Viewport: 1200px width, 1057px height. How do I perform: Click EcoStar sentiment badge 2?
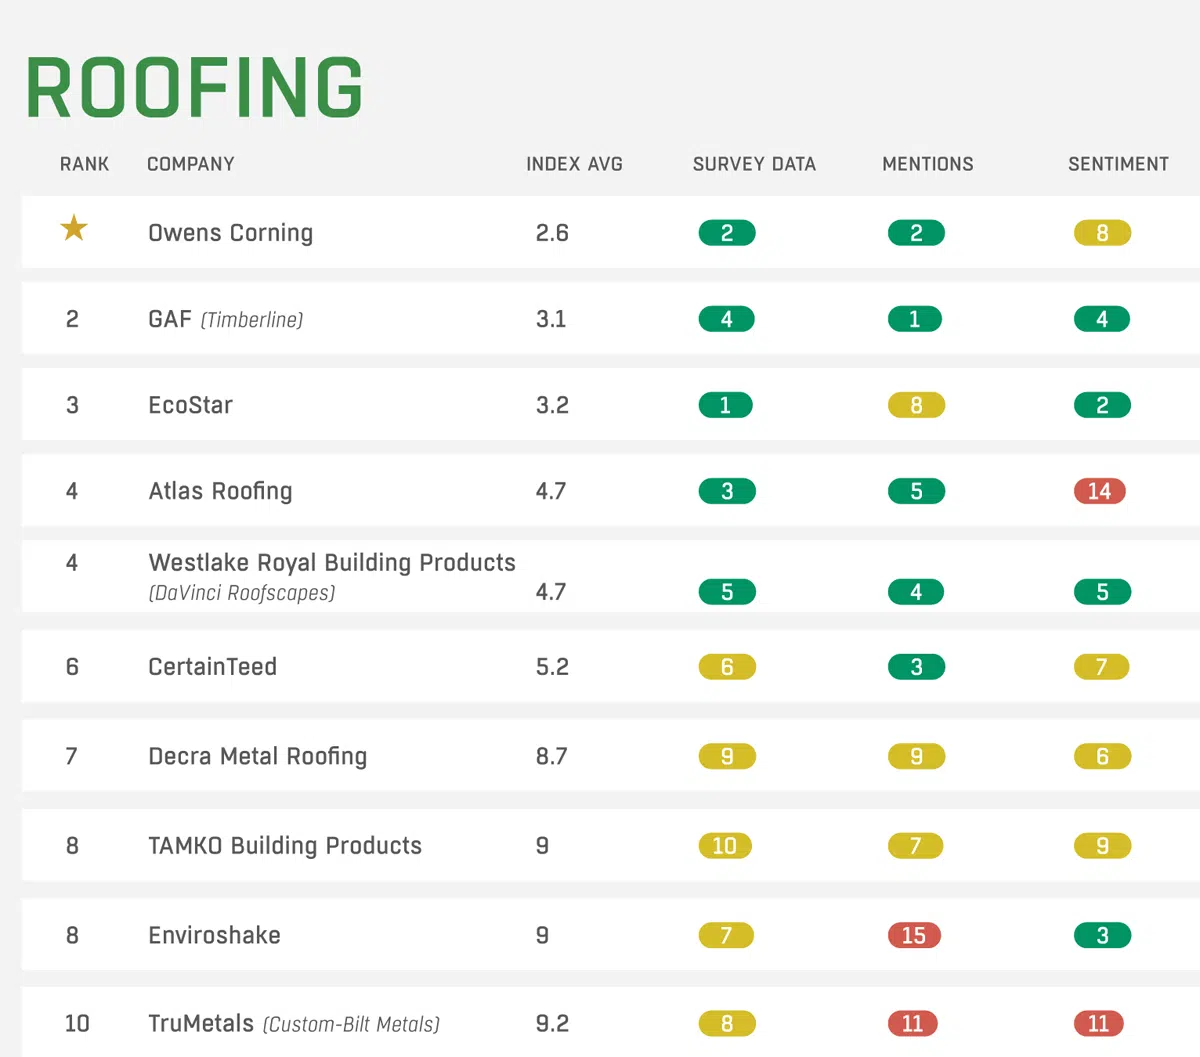pyautogui.click(x=1102, y=405)
